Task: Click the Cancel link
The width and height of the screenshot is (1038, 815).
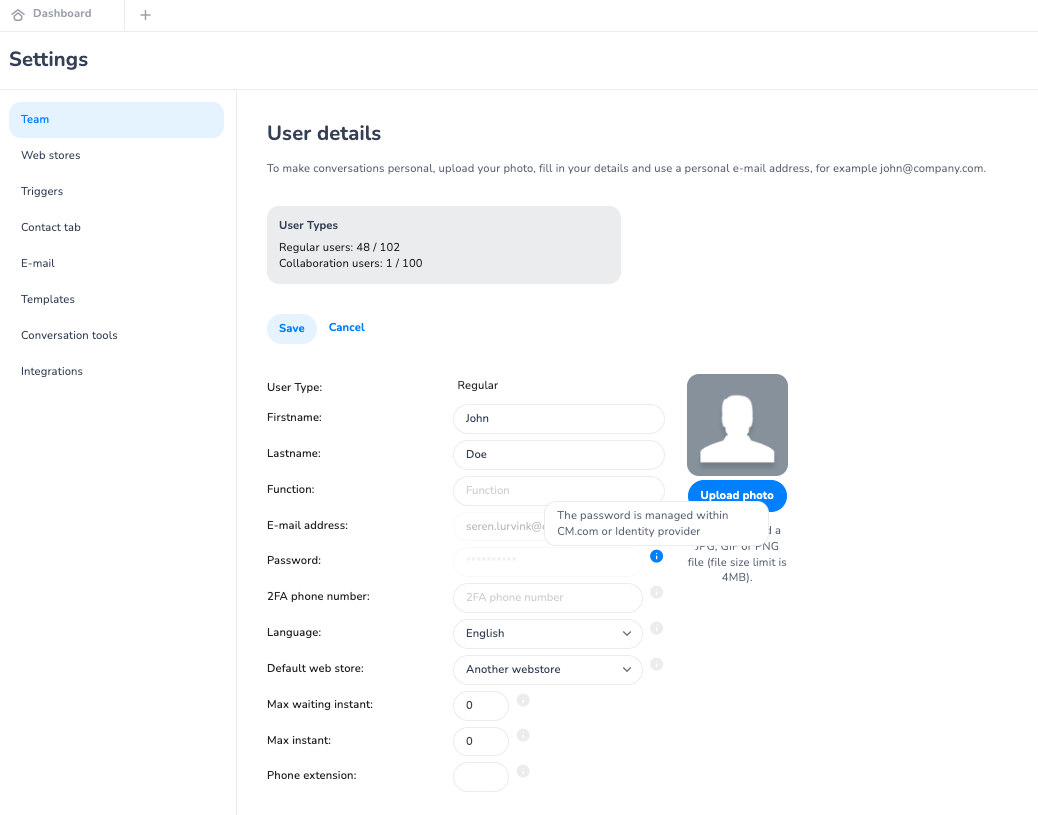Action: click(x=346, y=328)
